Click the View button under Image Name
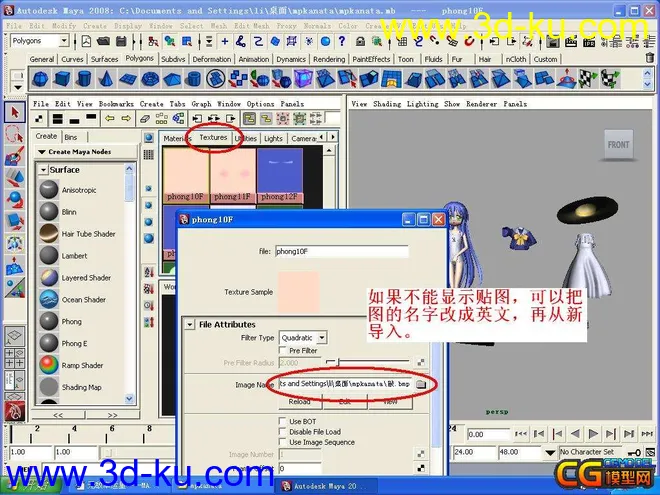 [x=390, y=402]
